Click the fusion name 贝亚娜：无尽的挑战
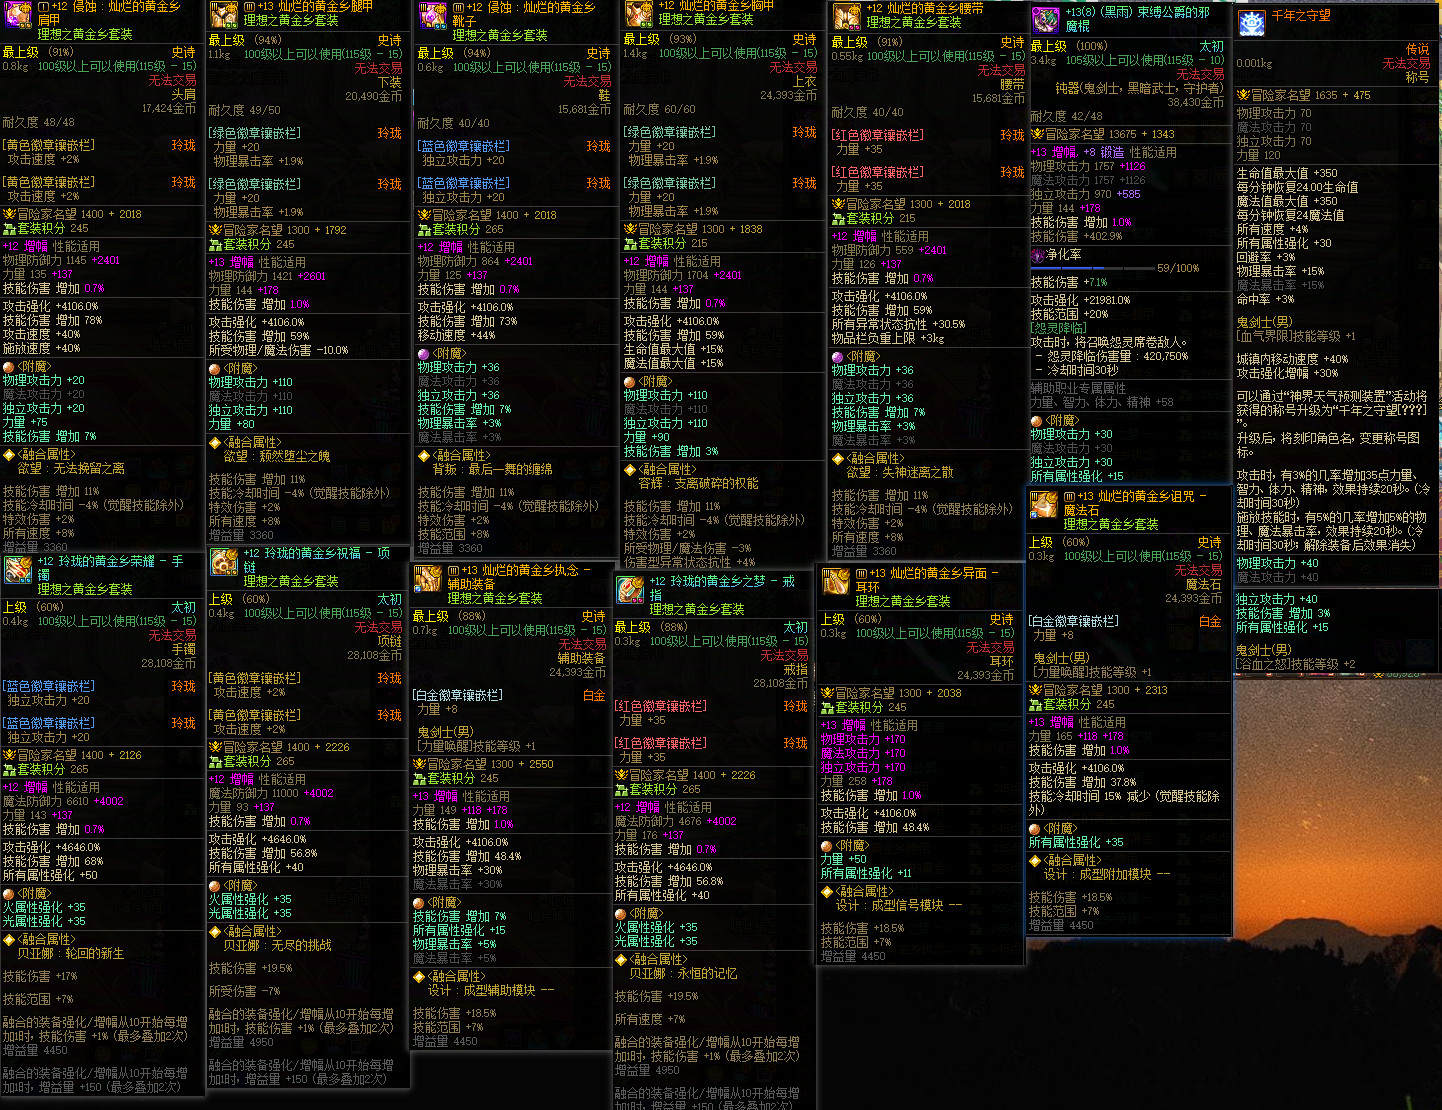The width and height of the screenshot is (1442, 1110). click(278, 946)
